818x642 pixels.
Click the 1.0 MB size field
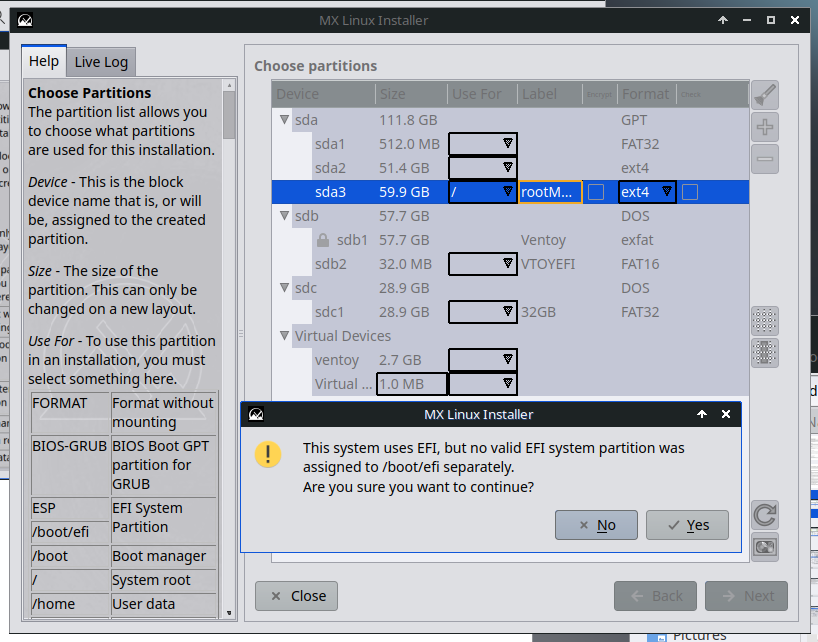click(412, 384)
